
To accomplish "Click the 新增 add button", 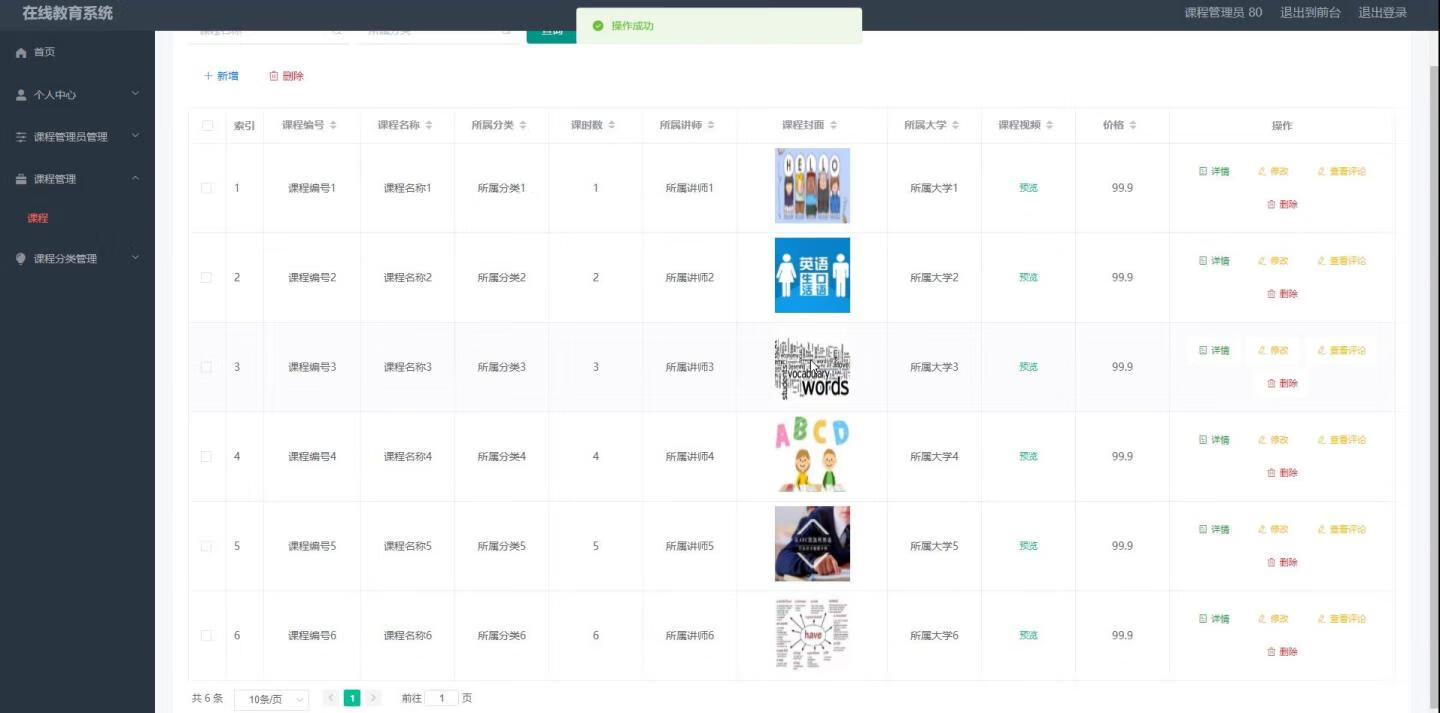I will [x=221, y=76].
